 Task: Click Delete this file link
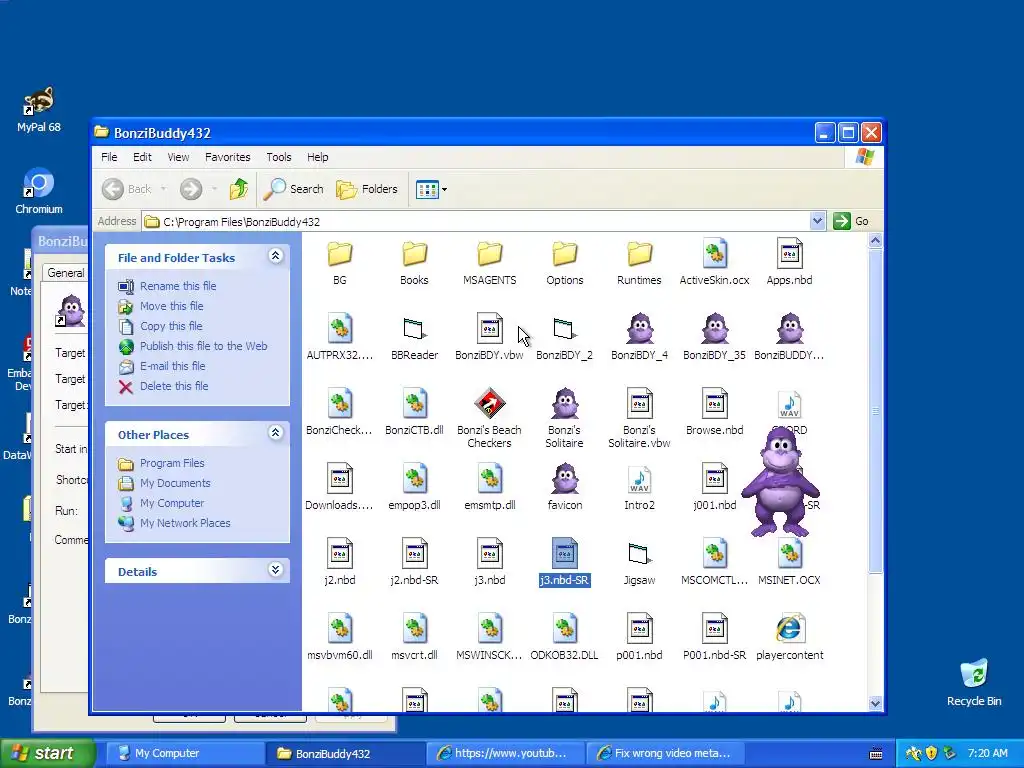click(174, 386)
